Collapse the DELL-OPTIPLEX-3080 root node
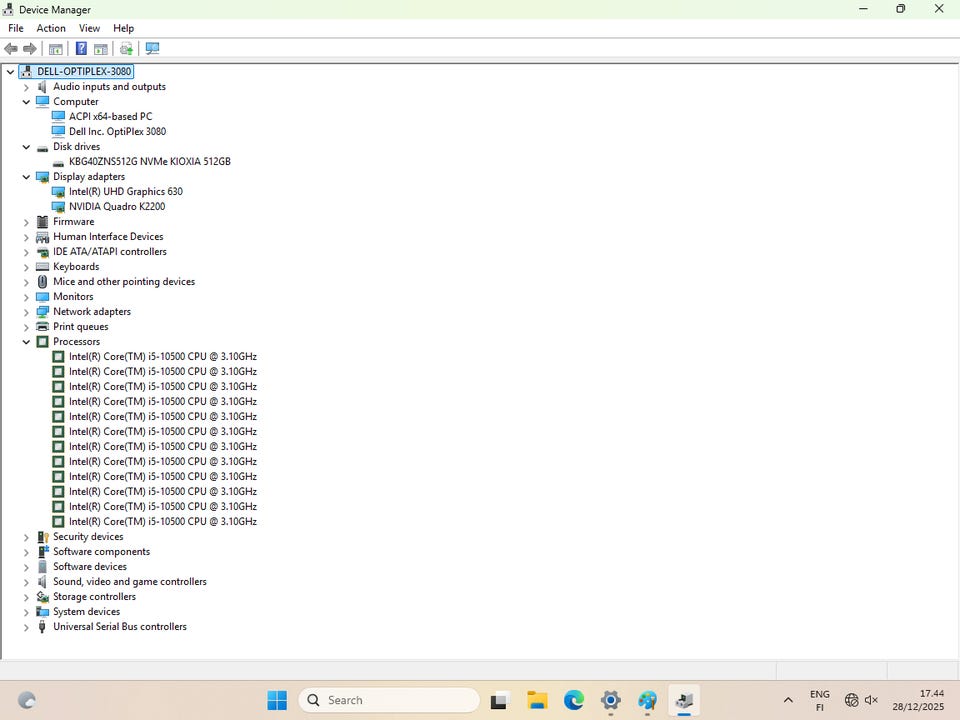 coord(10,72)
